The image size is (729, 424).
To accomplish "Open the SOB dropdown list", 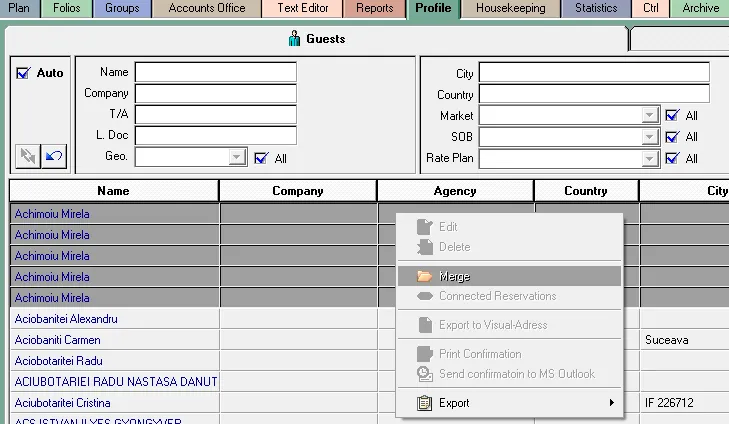I will [x=649, y=137].
